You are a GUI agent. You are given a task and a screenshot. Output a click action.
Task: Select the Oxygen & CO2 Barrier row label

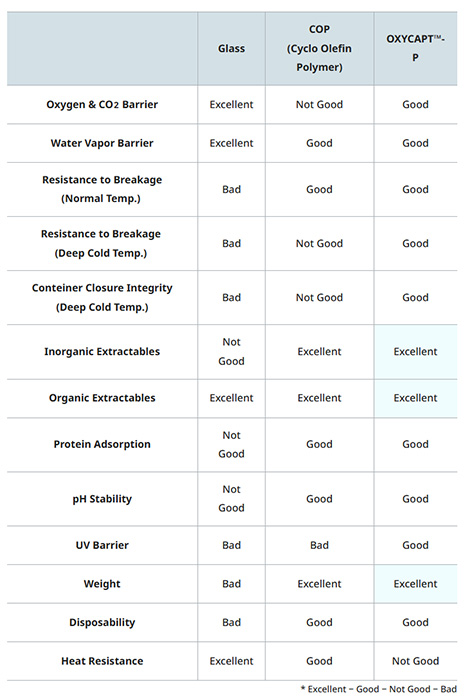(102, 104)
